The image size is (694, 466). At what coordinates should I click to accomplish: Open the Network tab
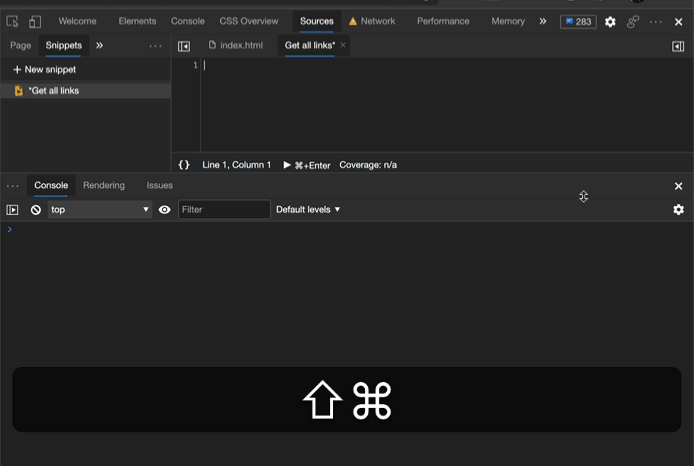click(372, 21)
